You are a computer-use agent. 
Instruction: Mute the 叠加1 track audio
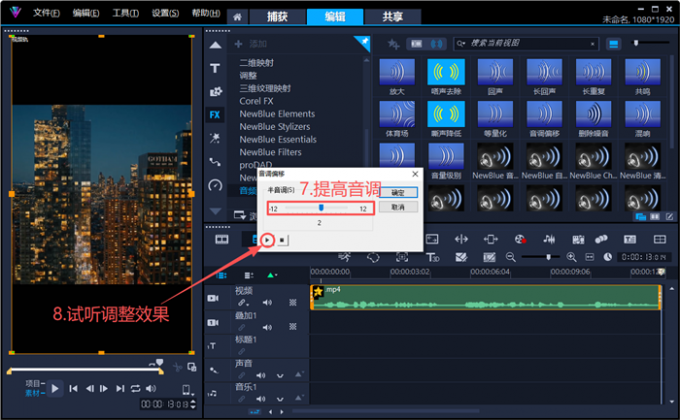(x=267, y=327)
